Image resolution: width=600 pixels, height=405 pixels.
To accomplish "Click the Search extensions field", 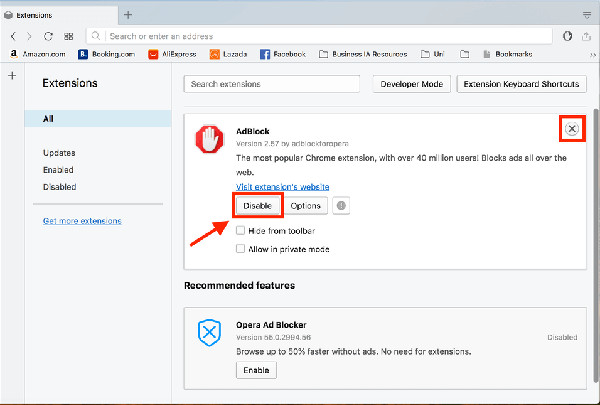I will (272, 84).
